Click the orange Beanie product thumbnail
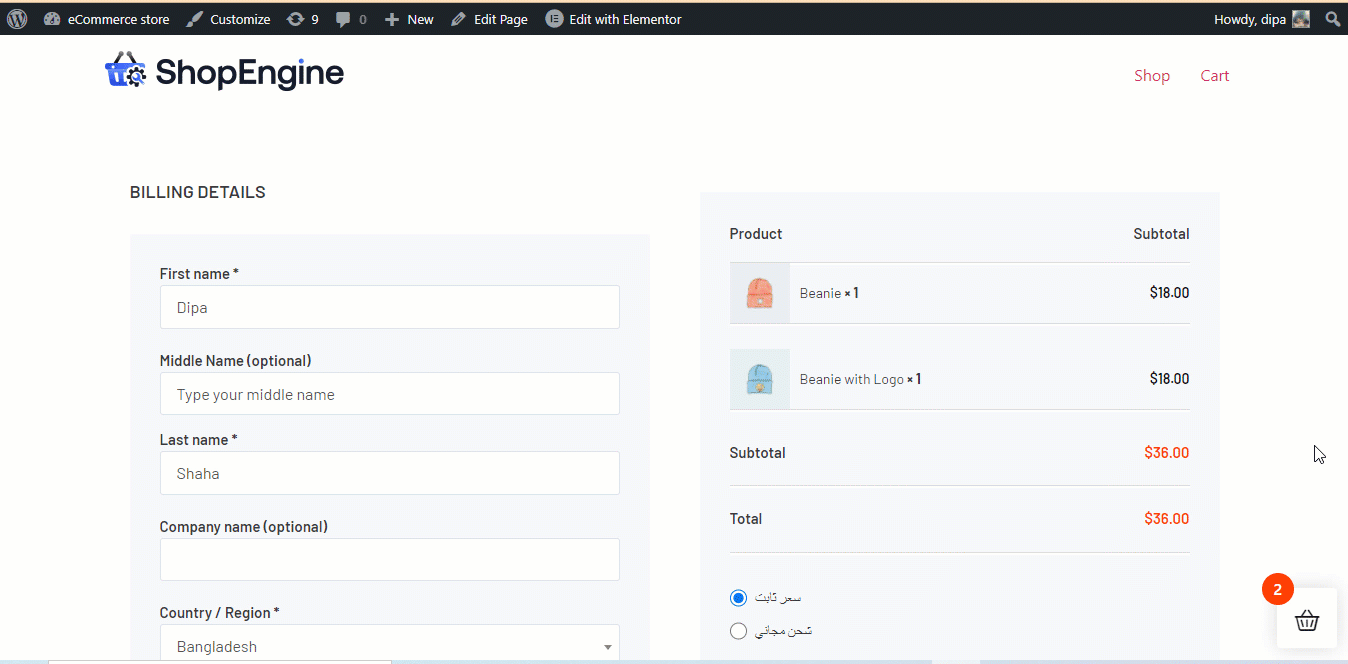This screenshot has width=1348, height=664. tap(760, 293)
